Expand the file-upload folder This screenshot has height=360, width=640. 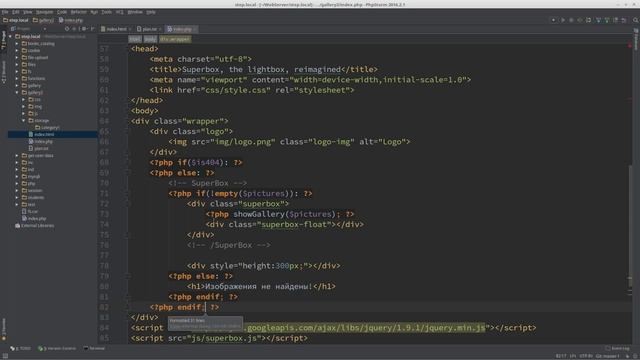[x=17, y=58]
